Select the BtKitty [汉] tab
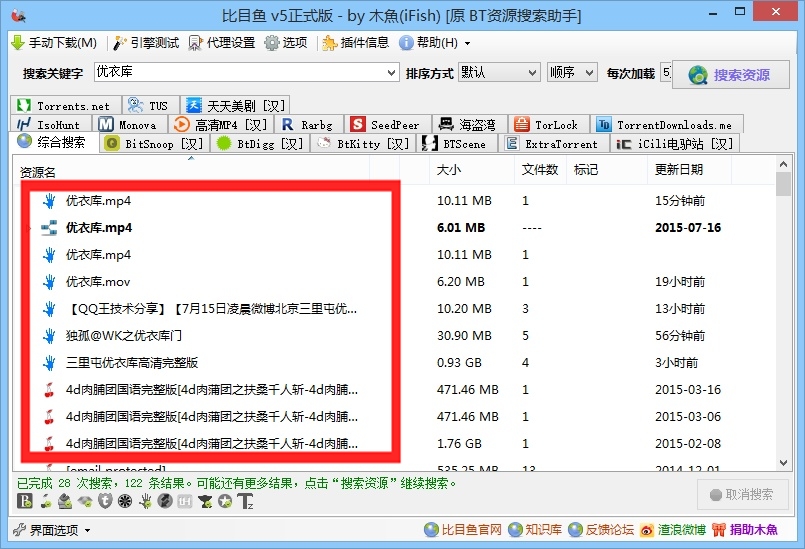The width and height of the screenshot is (805, 549). click(363, 144)
